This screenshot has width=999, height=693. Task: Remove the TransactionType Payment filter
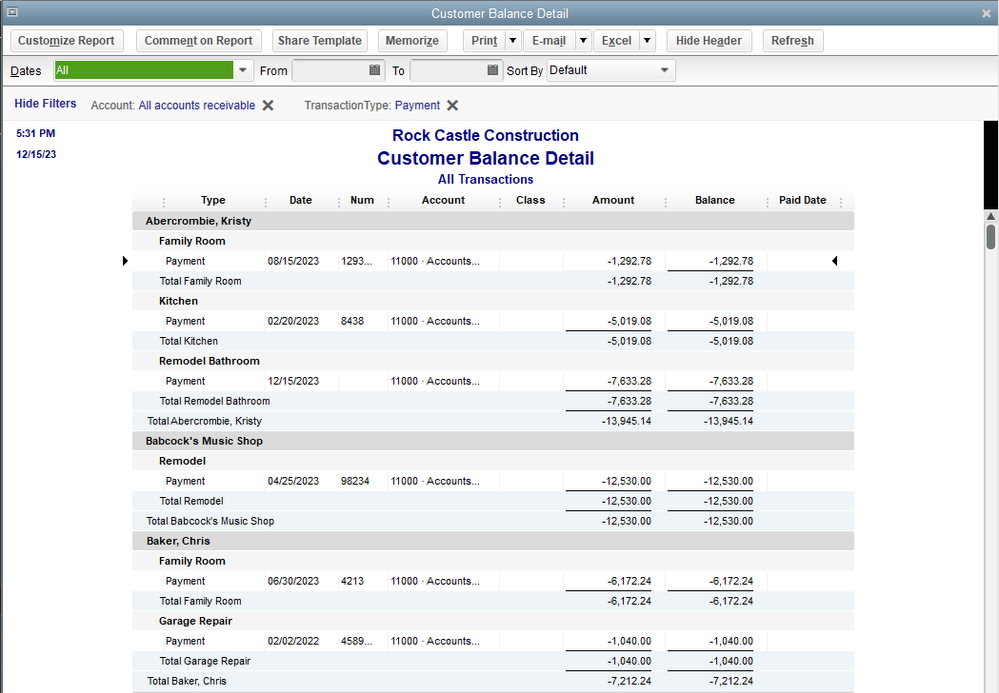452,105
